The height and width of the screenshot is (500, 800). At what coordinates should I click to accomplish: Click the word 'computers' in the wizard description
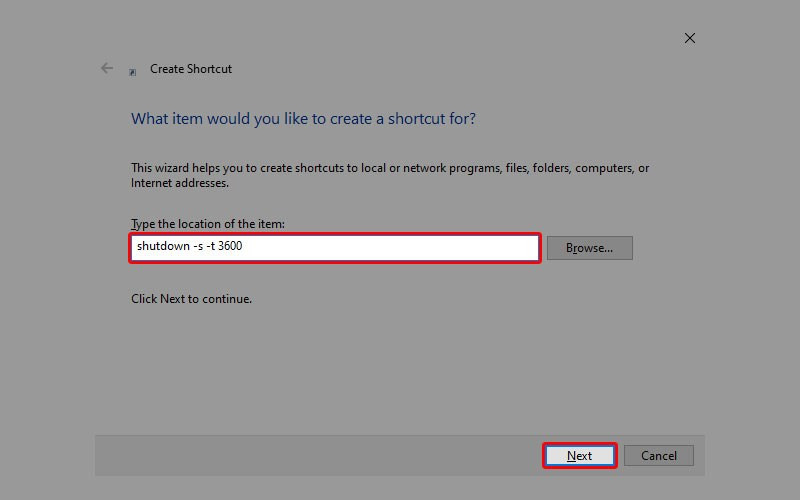tap(603, 168)
